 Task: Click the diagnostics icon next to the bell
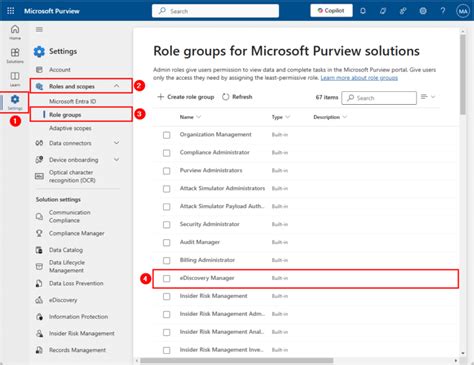coord(383,11)
